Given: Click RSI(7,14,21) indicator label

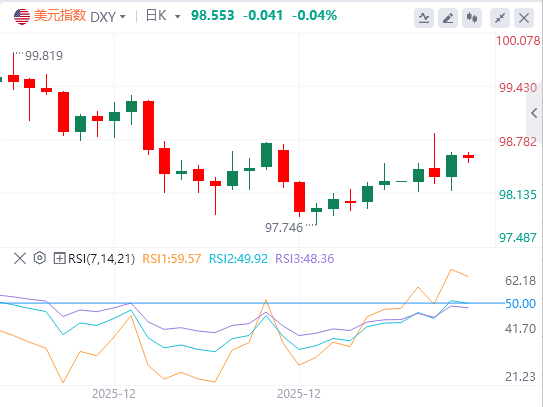Looking at the screenshot, I should click(101, 259).
